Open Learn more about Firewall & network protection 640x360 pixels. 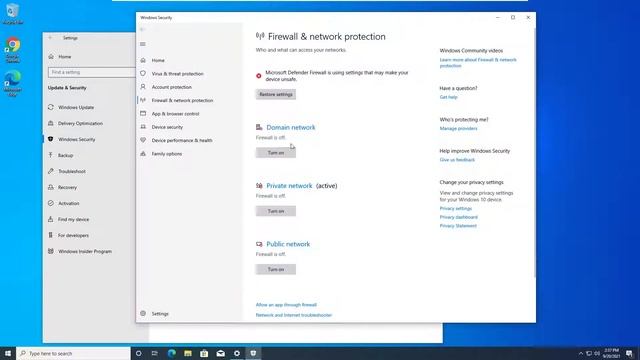click(x=478, y=63)
